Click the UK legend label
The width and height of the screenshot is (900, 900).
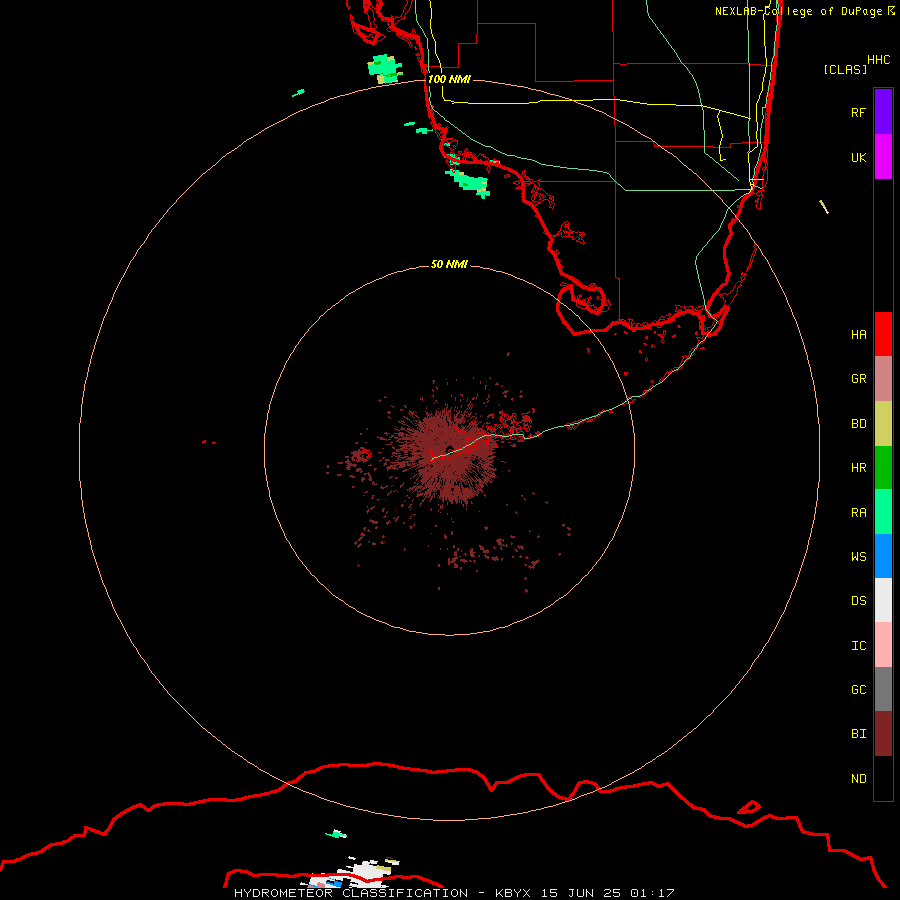(858, 157)
